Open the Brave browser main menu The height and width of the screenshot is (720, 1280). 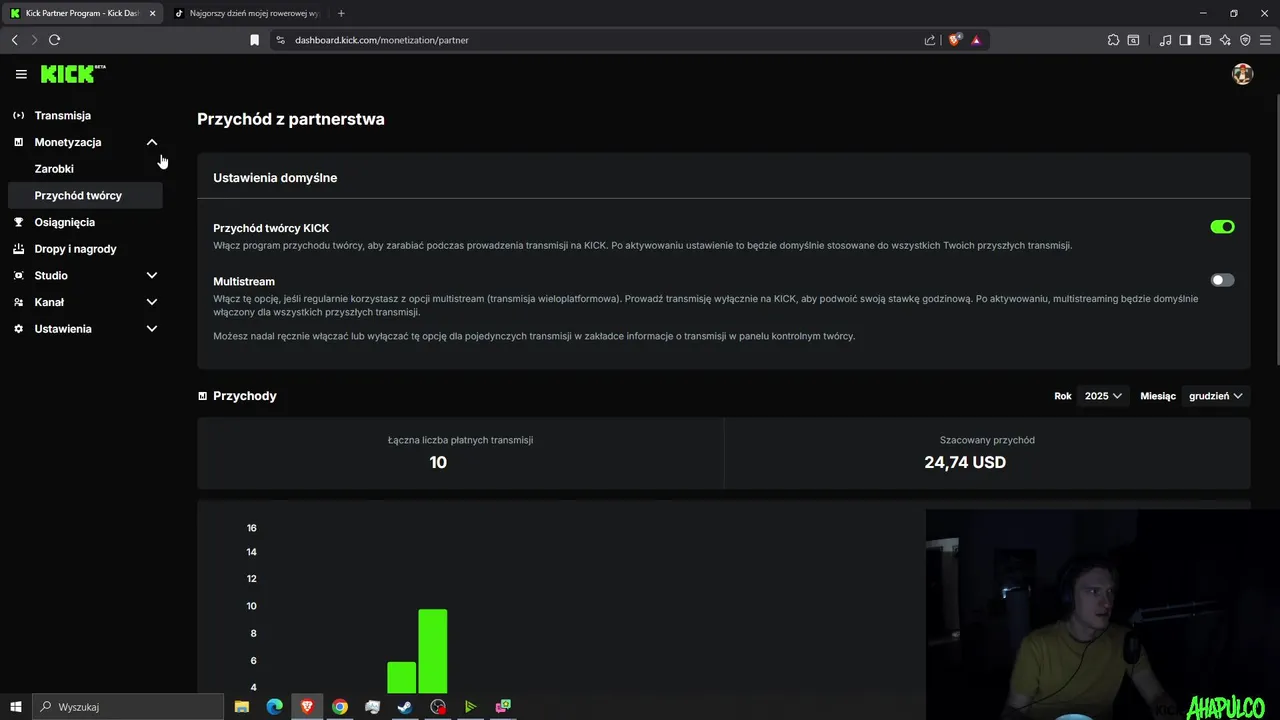(x=1265, y=40)
